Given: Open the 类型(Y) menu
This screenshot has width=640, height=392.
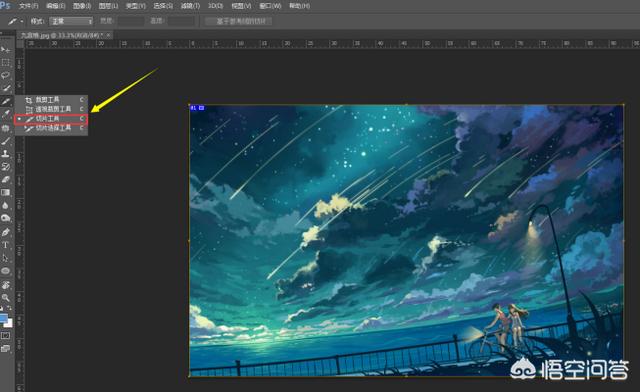Looking at the screenshot, I should 136,6.
